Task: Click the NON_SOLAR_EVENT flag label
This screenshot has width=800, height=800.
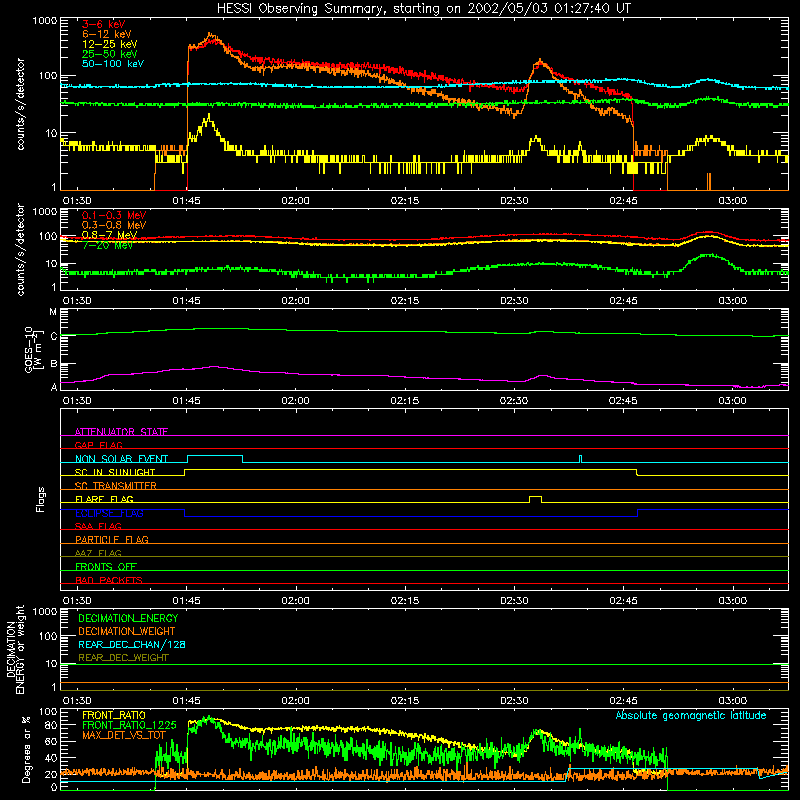Action: (x=121, y=459)
